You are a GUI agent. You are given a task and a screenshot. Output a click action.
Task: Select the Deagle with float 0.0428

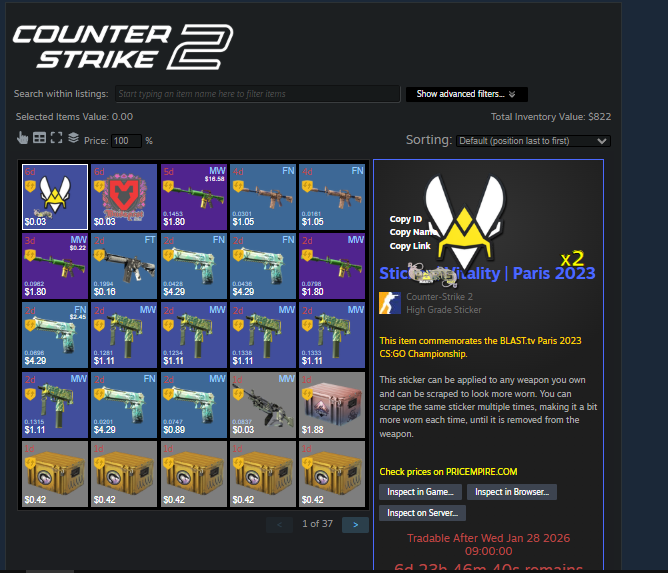193,266
